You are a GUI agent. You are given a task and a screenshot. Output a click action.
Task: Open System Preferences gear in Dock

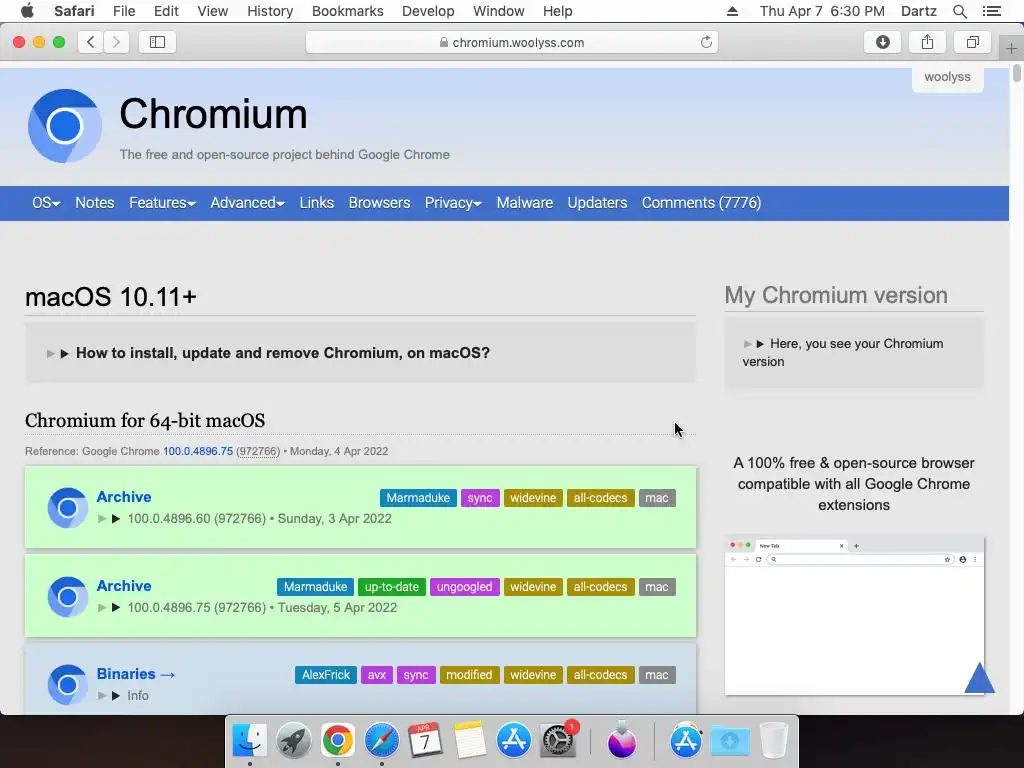(558, 741)
